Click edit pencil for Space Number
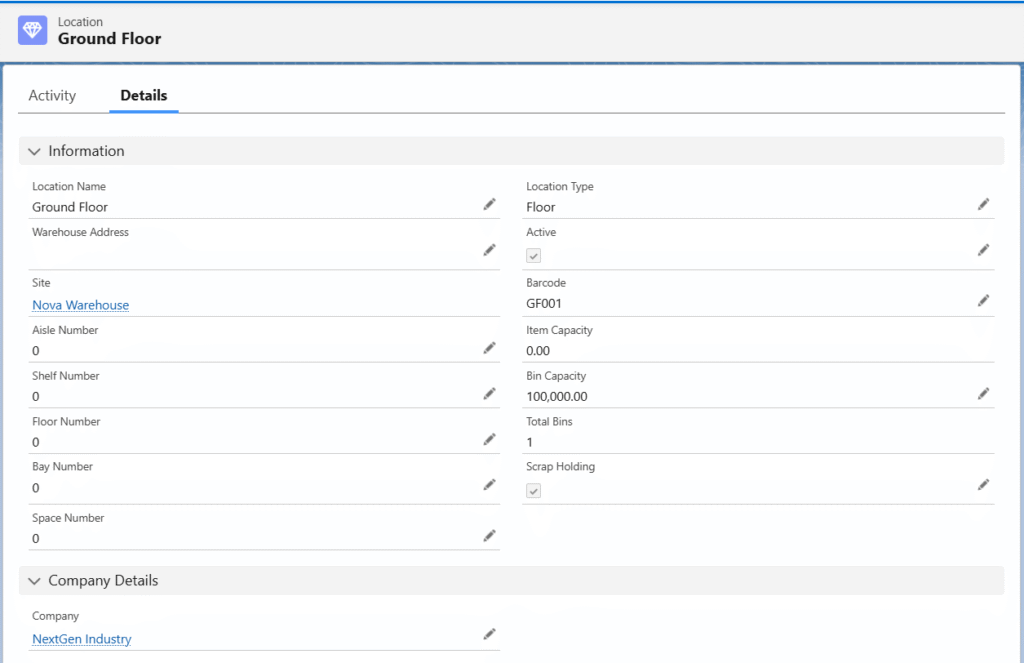The image size is (1024, 663). [x=489, y=536]
